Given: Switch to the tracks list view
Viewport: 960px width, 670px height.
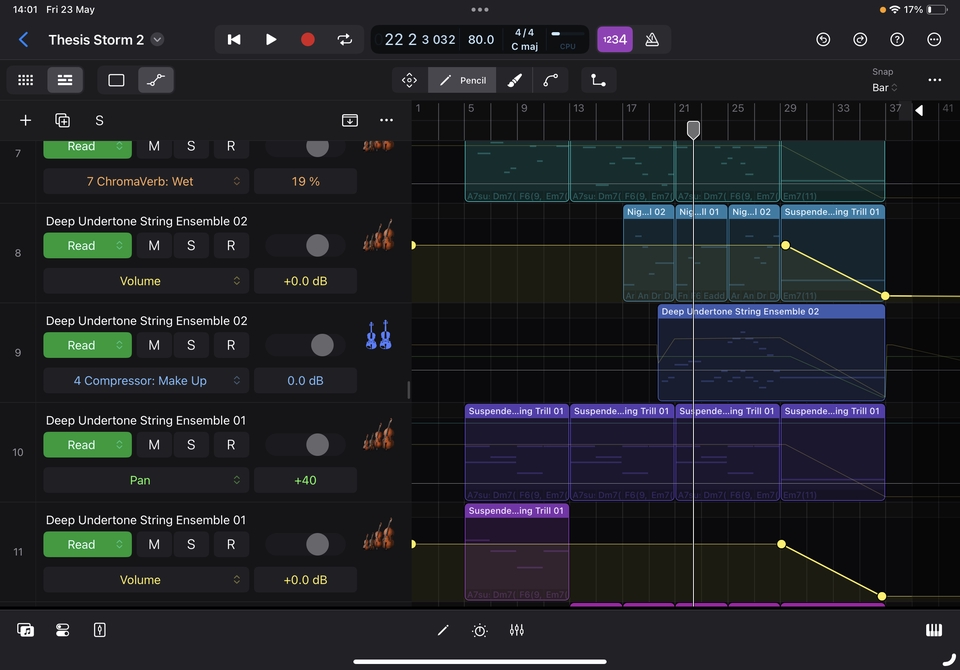Looking at the screenshot, I should [65, 80].
